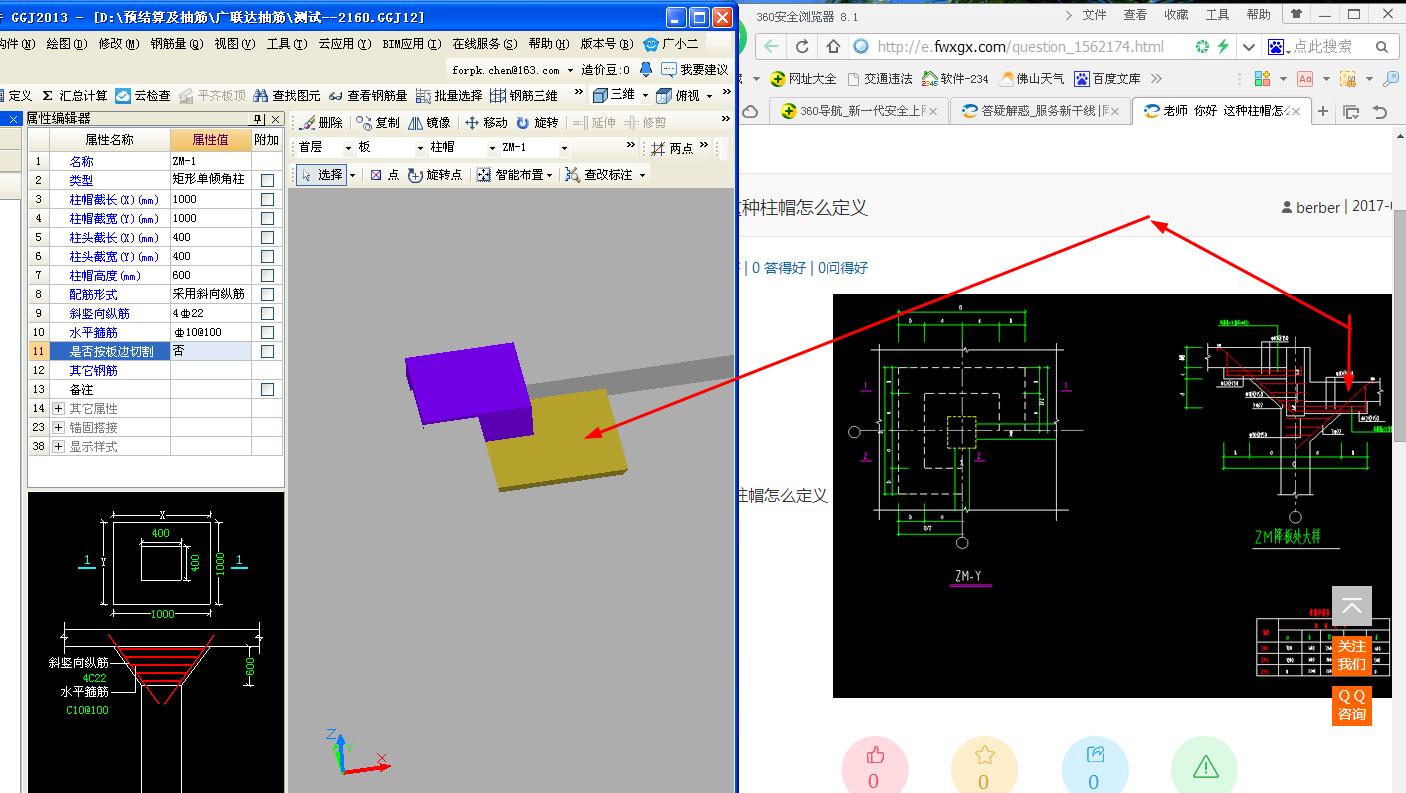
Task: Choose the 点 point placement tool
Action: (384, 174)
